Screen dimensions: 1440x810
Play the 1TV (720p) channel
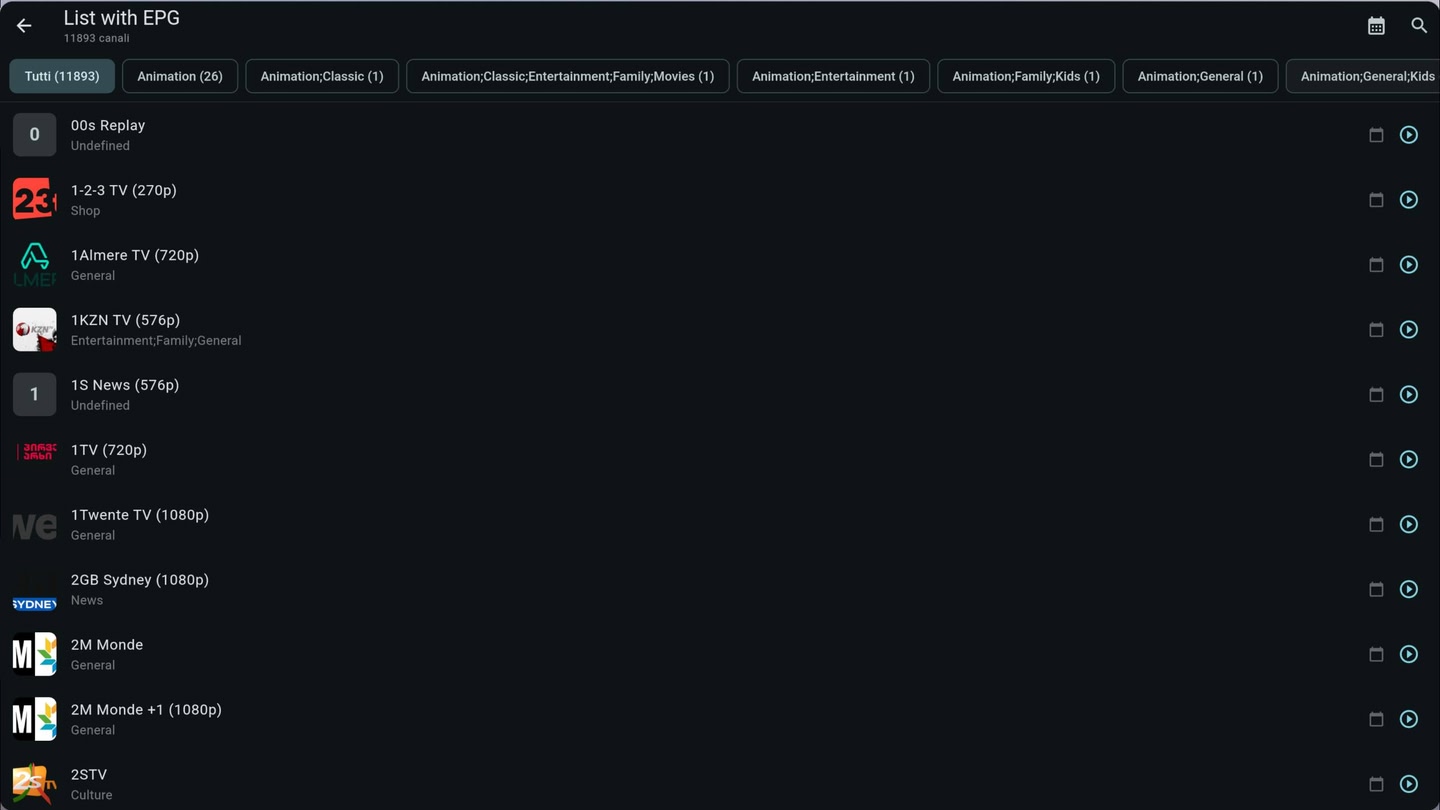pos(1409,460)
